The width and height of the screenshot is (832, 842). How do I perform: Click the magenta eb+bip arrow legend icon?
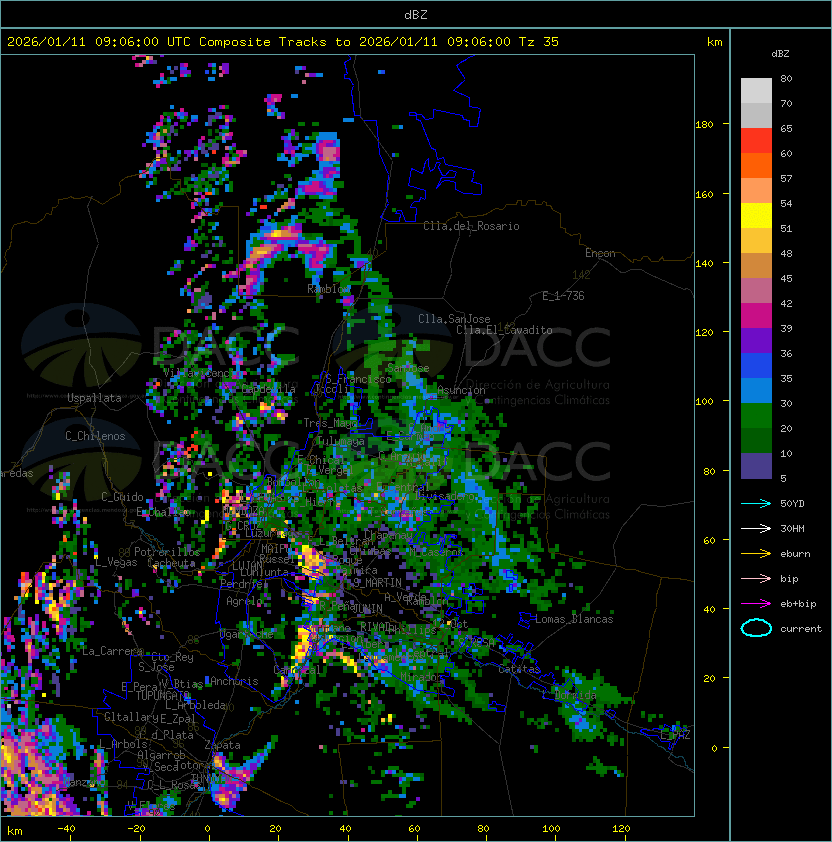pos(756,604)
